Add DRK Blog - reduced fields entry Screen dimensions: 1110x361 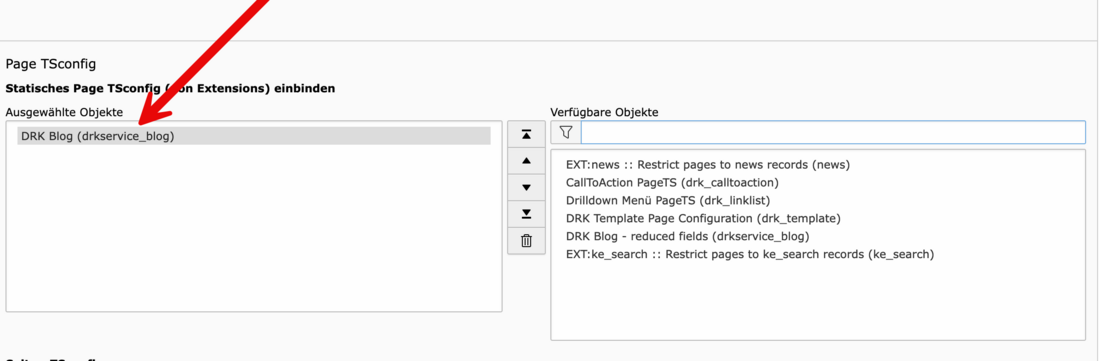[687, 236]
